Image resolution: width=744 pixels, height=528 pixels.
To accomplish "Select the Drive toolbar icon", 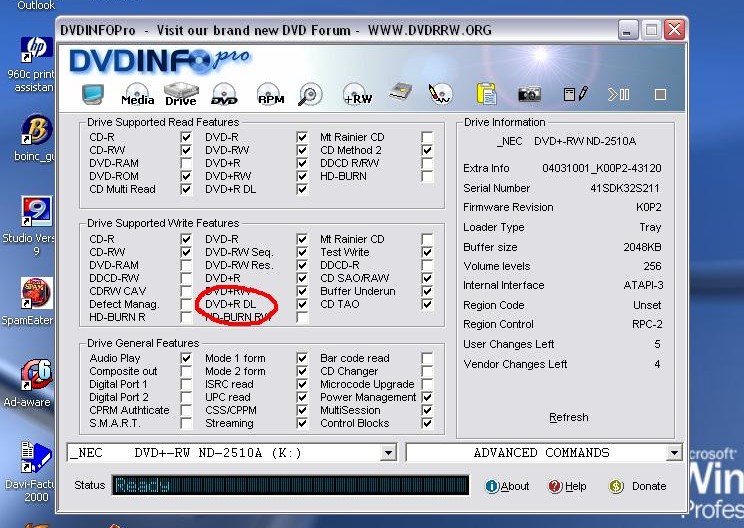I will tap(181, 94).
